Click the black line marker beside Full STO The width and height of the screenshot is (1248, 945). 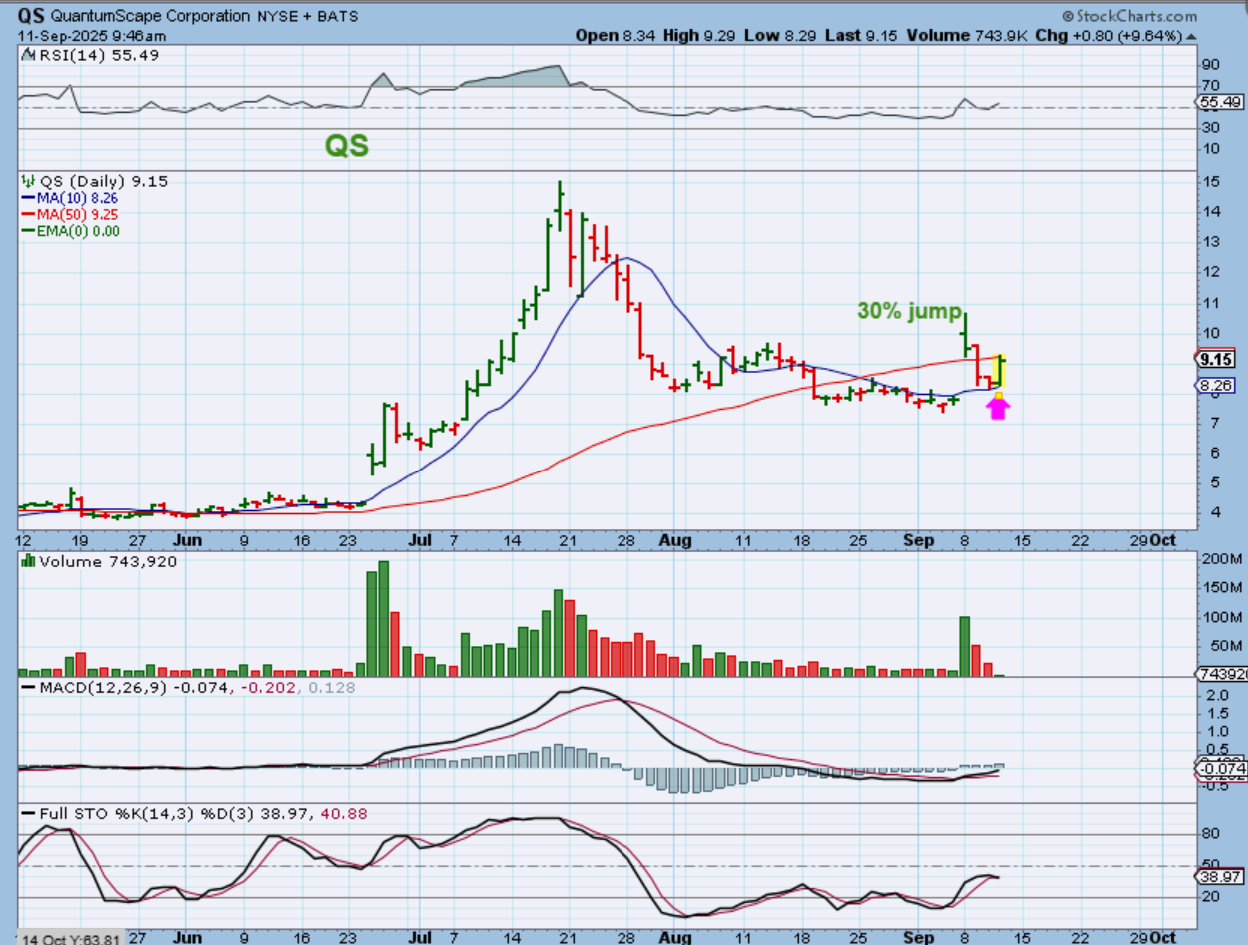tap(29, 815)
